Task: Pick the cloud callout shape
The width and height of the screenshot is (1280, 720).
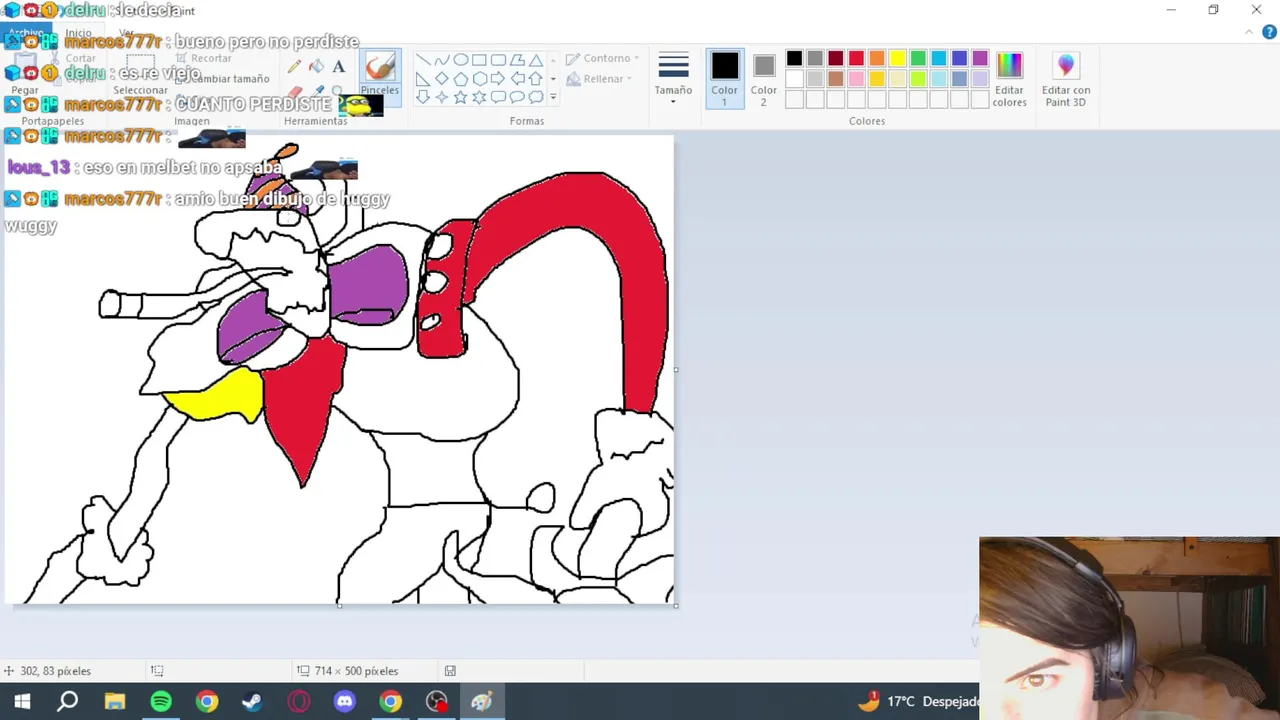Action: click(536, 97)
